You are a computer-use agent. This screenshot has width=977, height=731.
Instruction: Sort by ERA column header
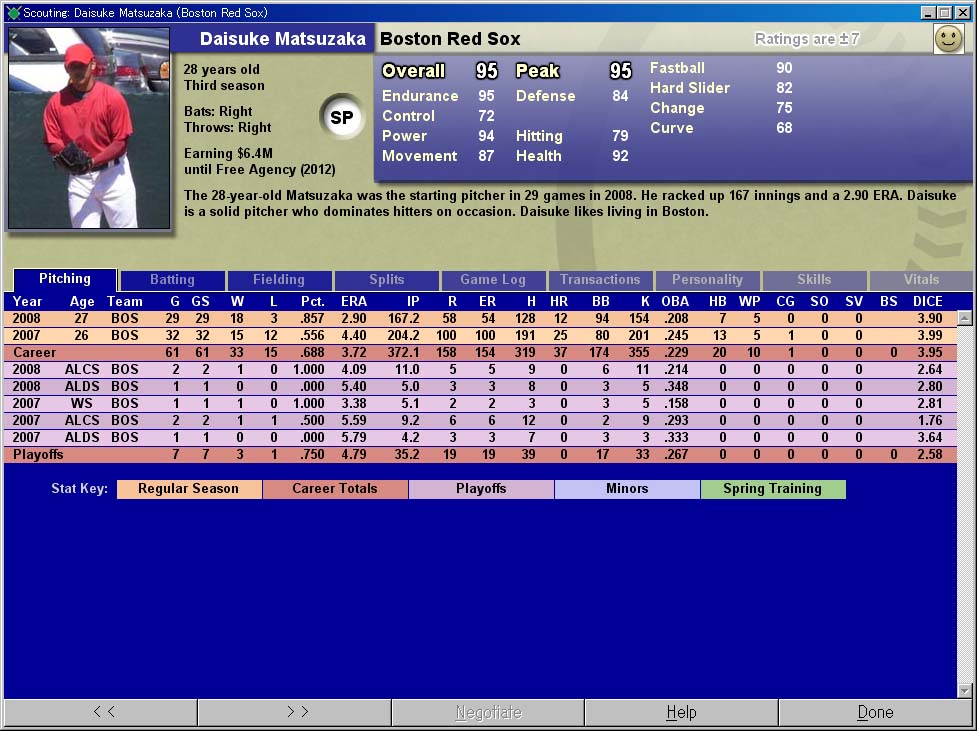(353, 301)
